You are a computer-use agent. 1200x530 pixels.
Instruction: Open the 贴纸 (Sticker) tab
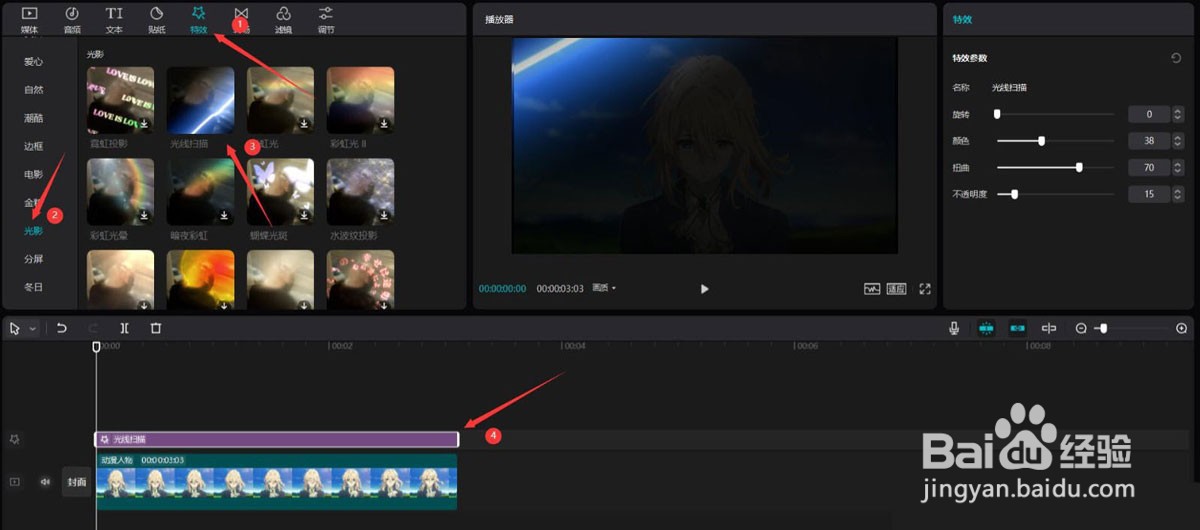(156, 18)
